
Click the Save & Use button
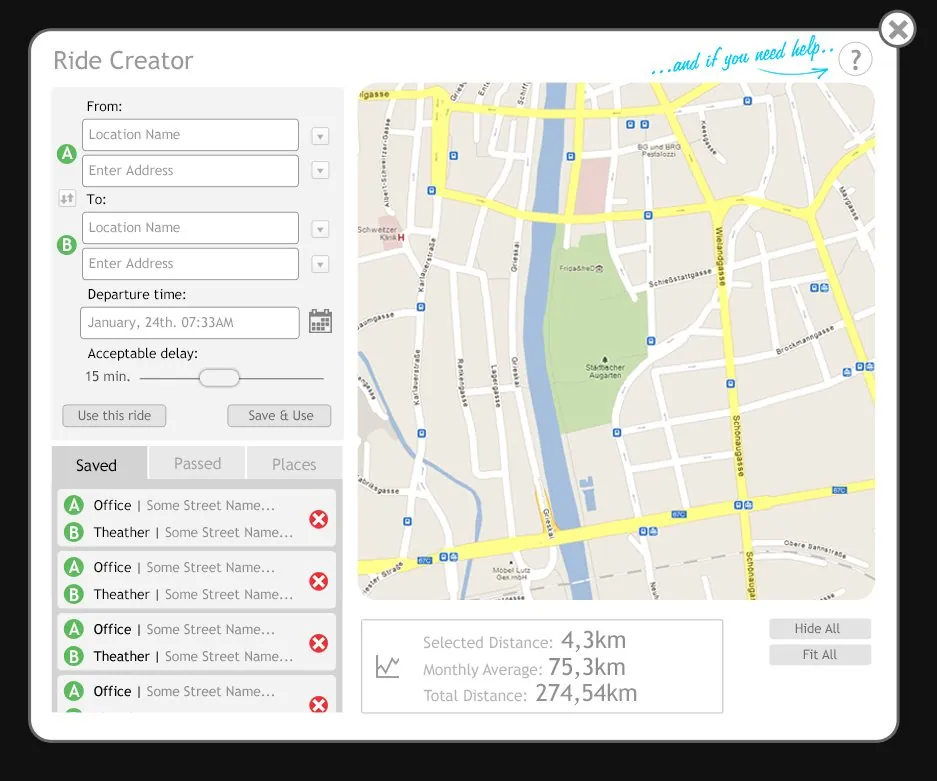point(279,415)
